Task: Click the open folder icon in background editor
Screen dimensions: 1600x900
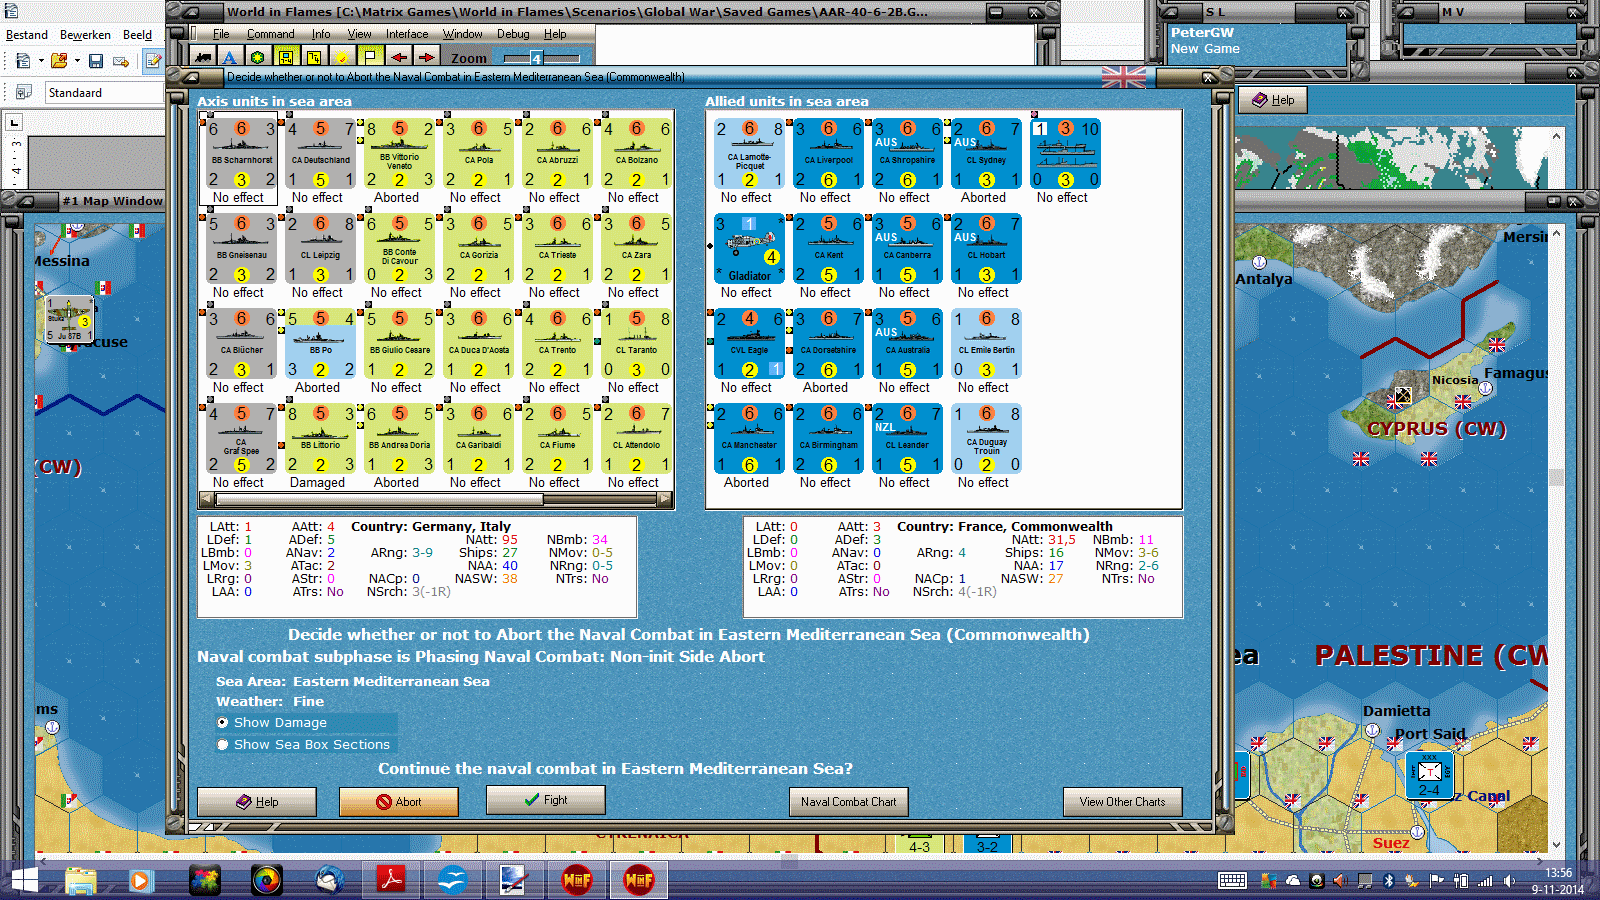Action: pos(59,61)
